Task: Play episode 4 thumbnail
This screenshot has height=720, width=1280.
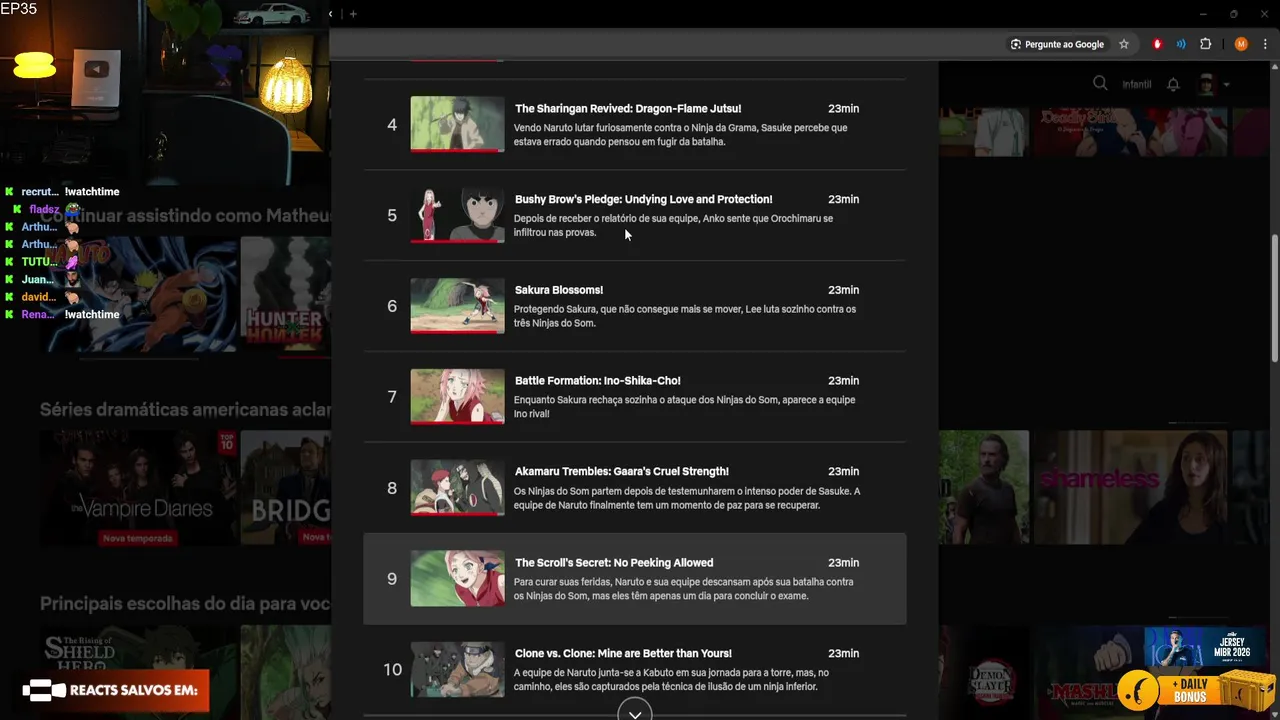Action: click(x=457, y=124)
